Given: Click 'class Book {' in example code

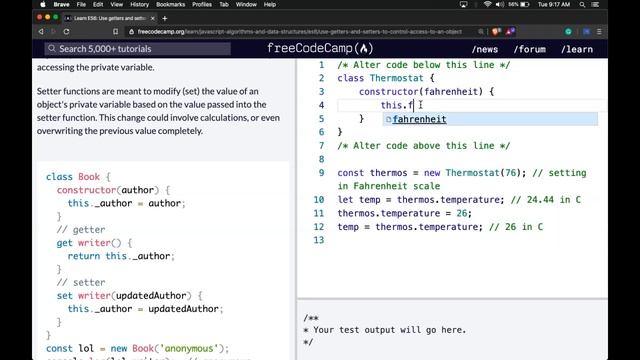Looking at the screenshot, I should coord(78,177).
